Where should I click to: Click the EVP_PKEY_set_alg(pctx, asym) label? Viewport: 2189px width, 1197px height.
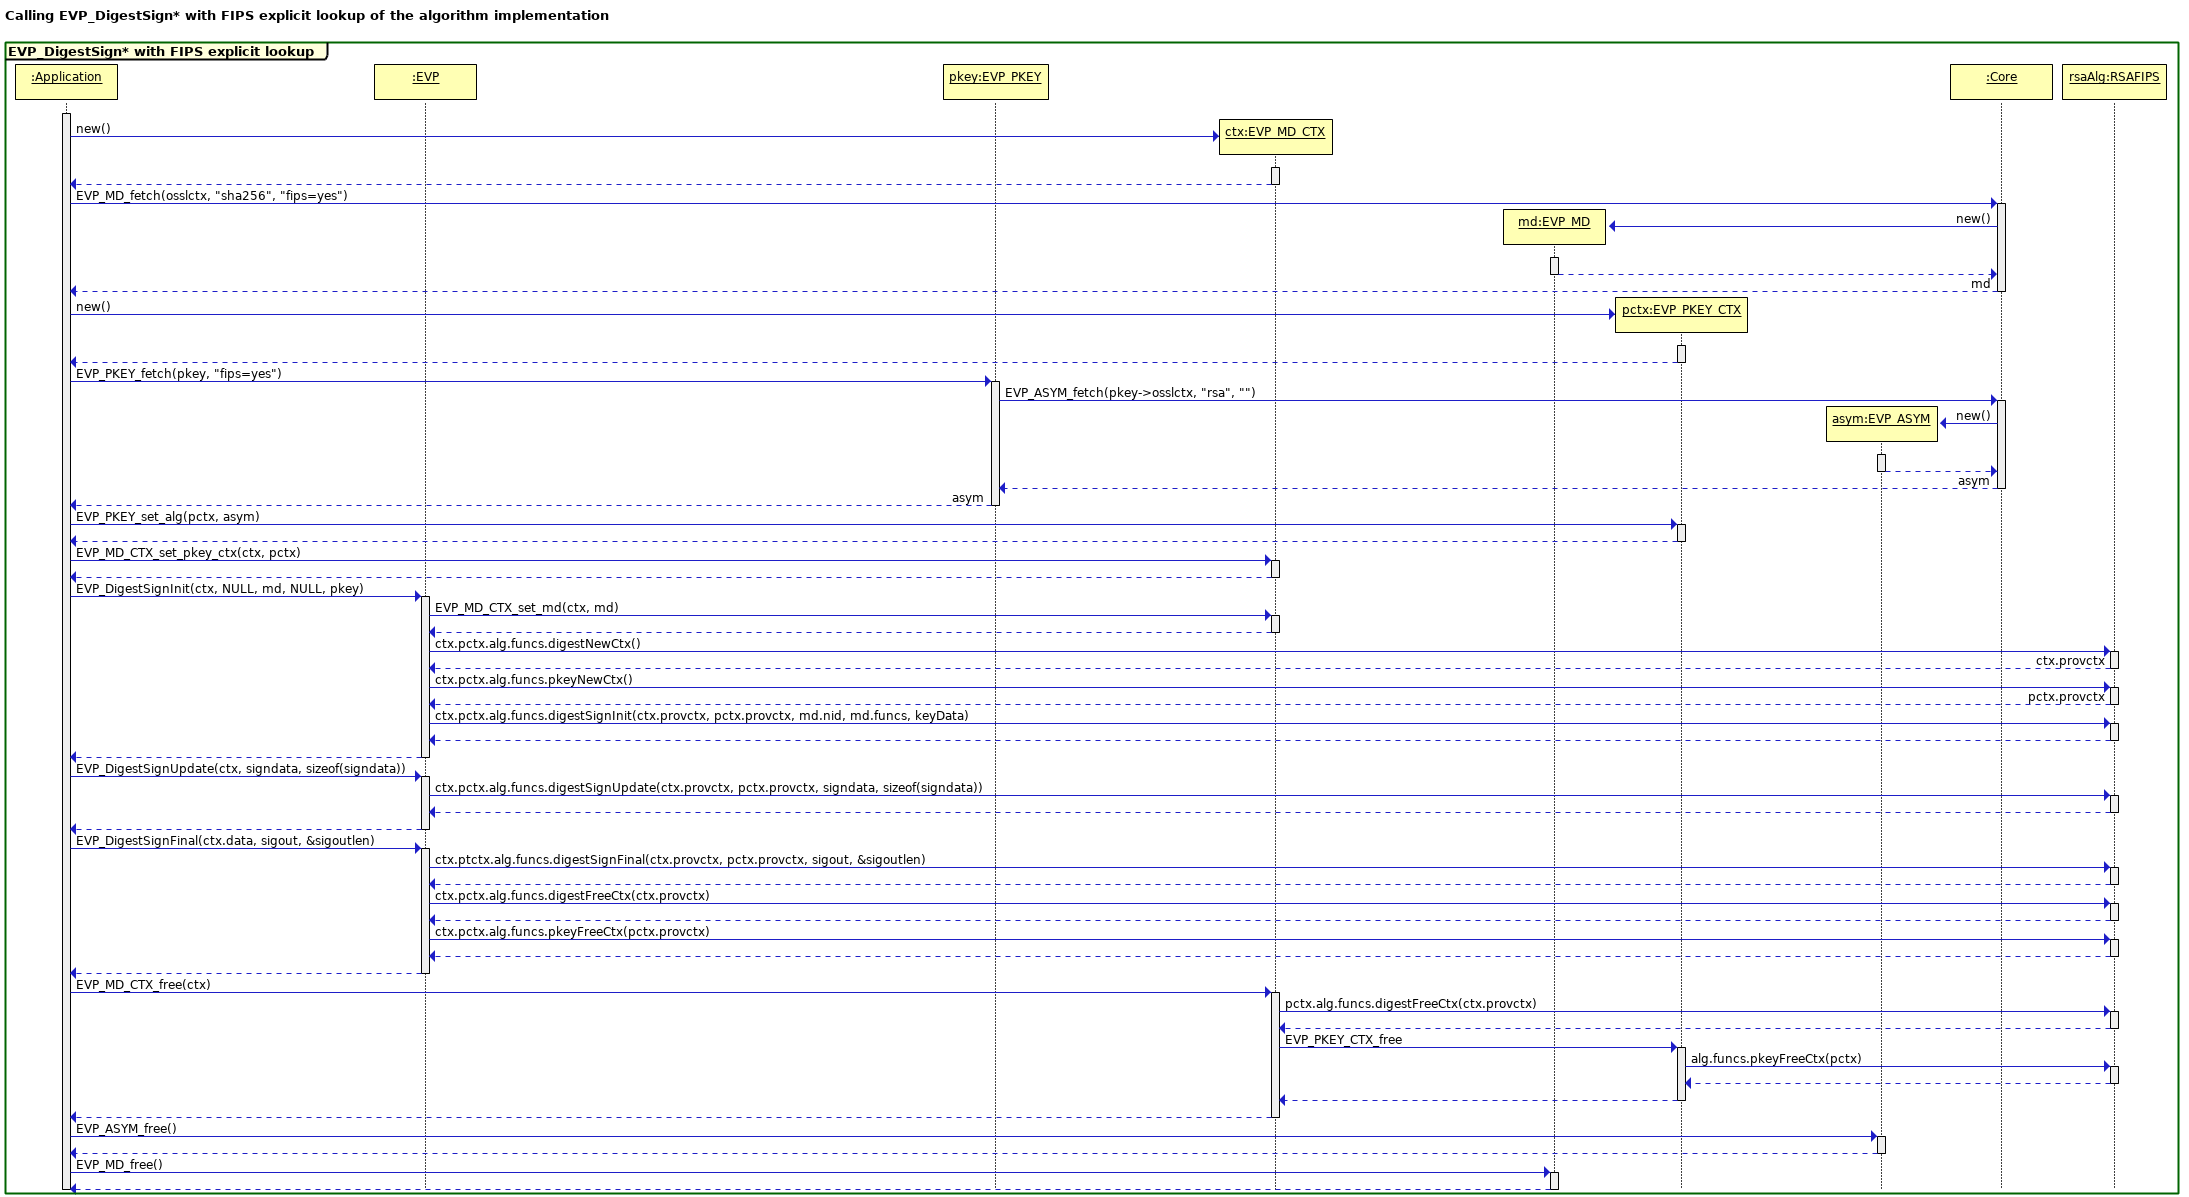(167, 517)
